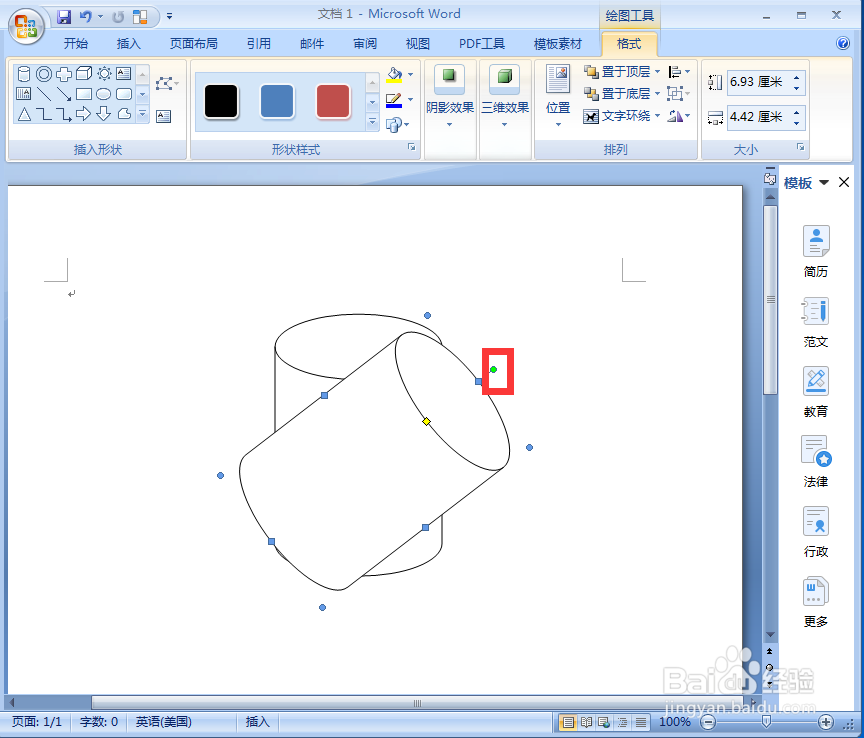Image resolution: width=864 pixels, height=738 pixels.
Task: Expand the shape styles gallery more arrow
Action: (372, 121)
